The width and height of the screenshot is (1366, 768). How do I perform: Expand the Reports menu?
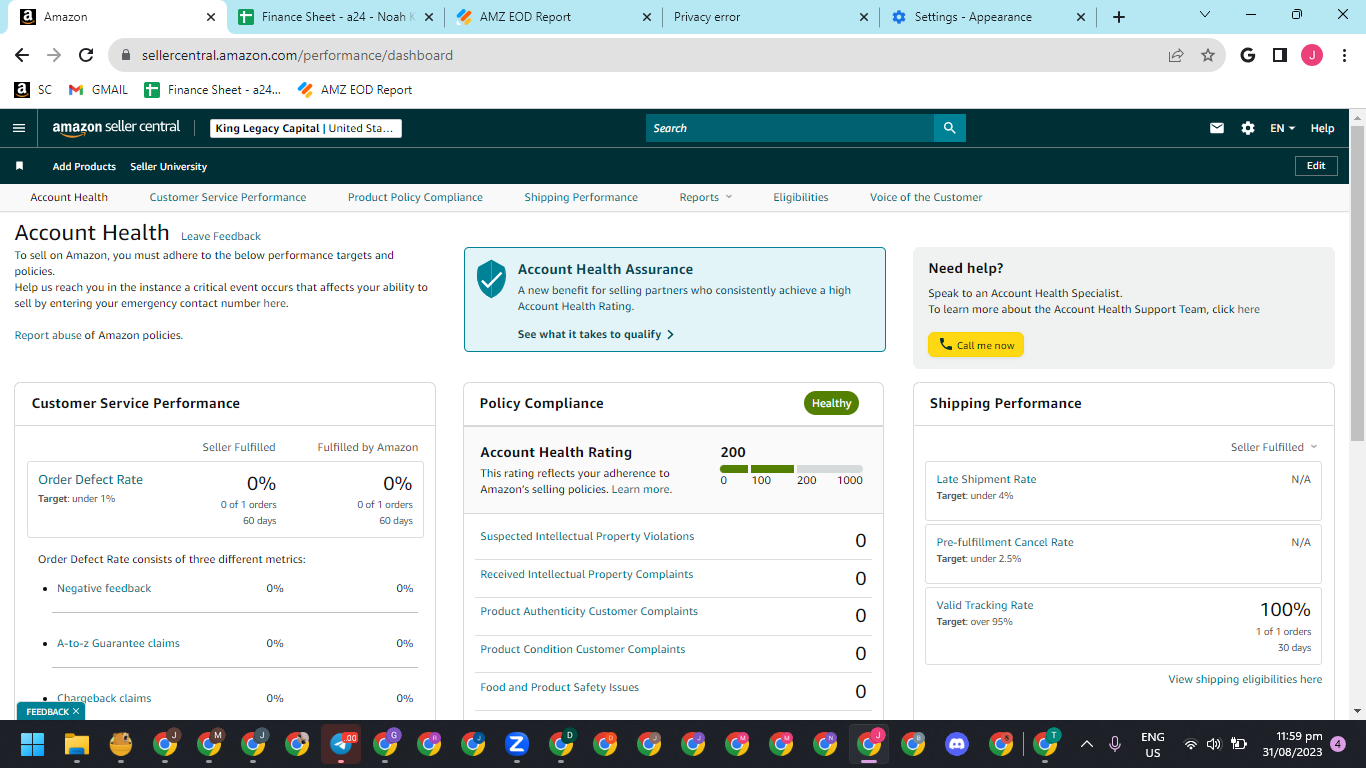coord(705,197)
